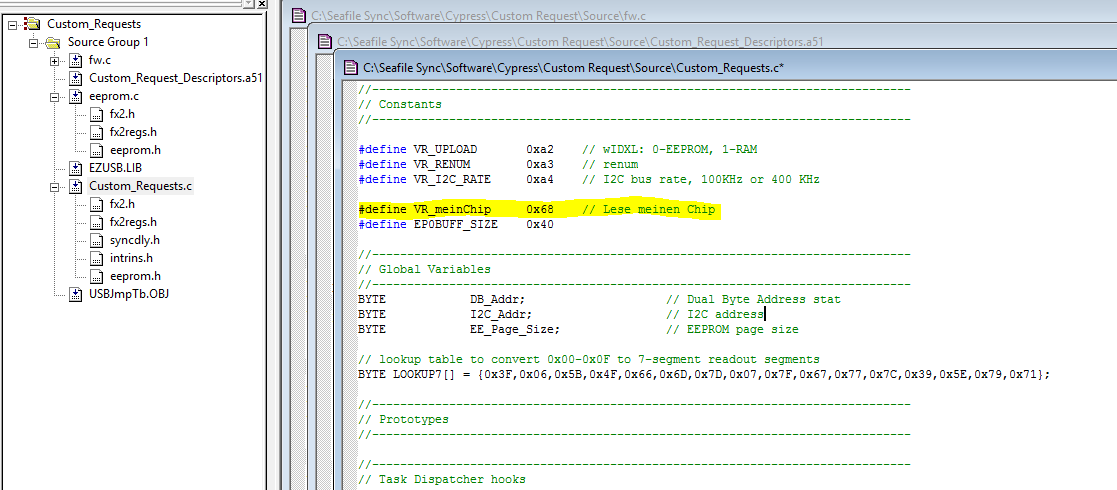The width and height of the screenshot is (1117, 490).
Task: Click the fw.c editor window document icon
Action: 299,16
